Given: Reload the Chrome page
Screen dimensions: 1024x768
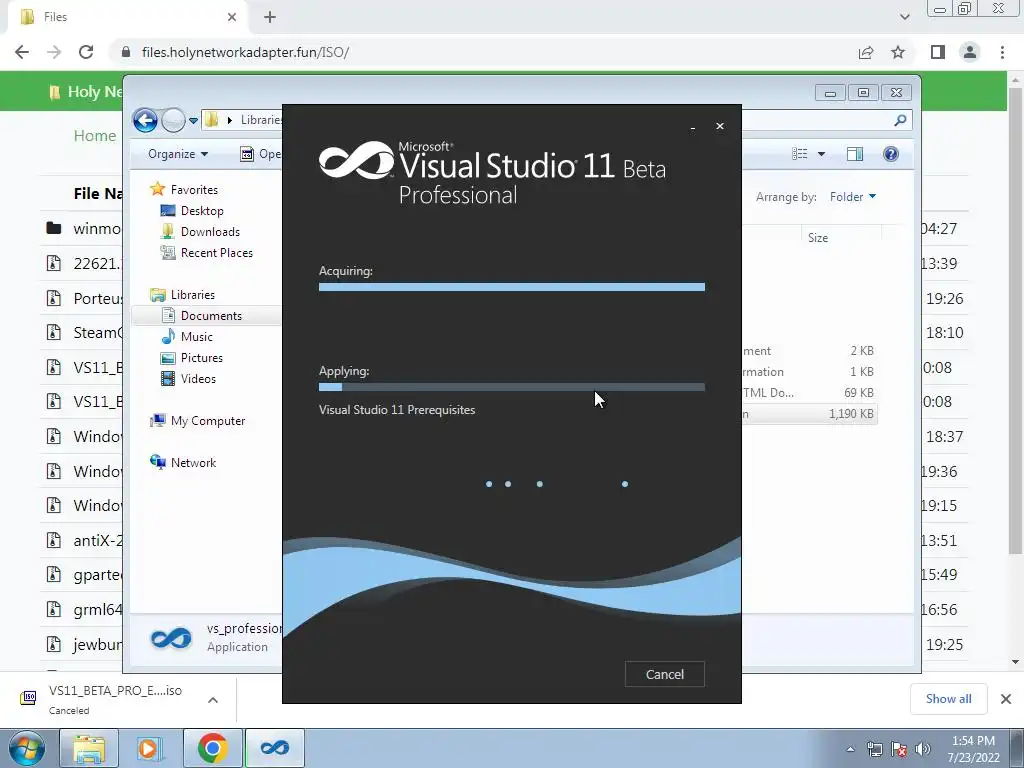Looking at the screenshot, I should tap(86, 52).
